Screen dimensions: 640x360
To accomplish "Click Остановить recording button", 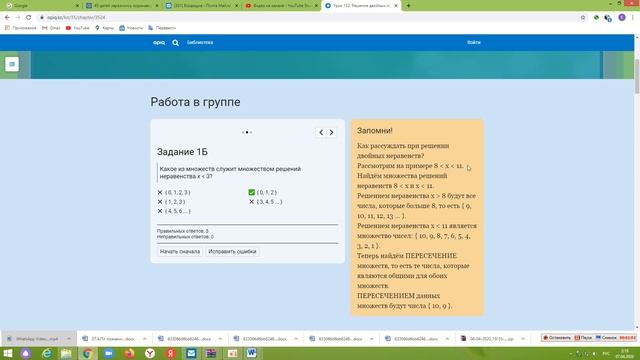I will tap(557, 338).
